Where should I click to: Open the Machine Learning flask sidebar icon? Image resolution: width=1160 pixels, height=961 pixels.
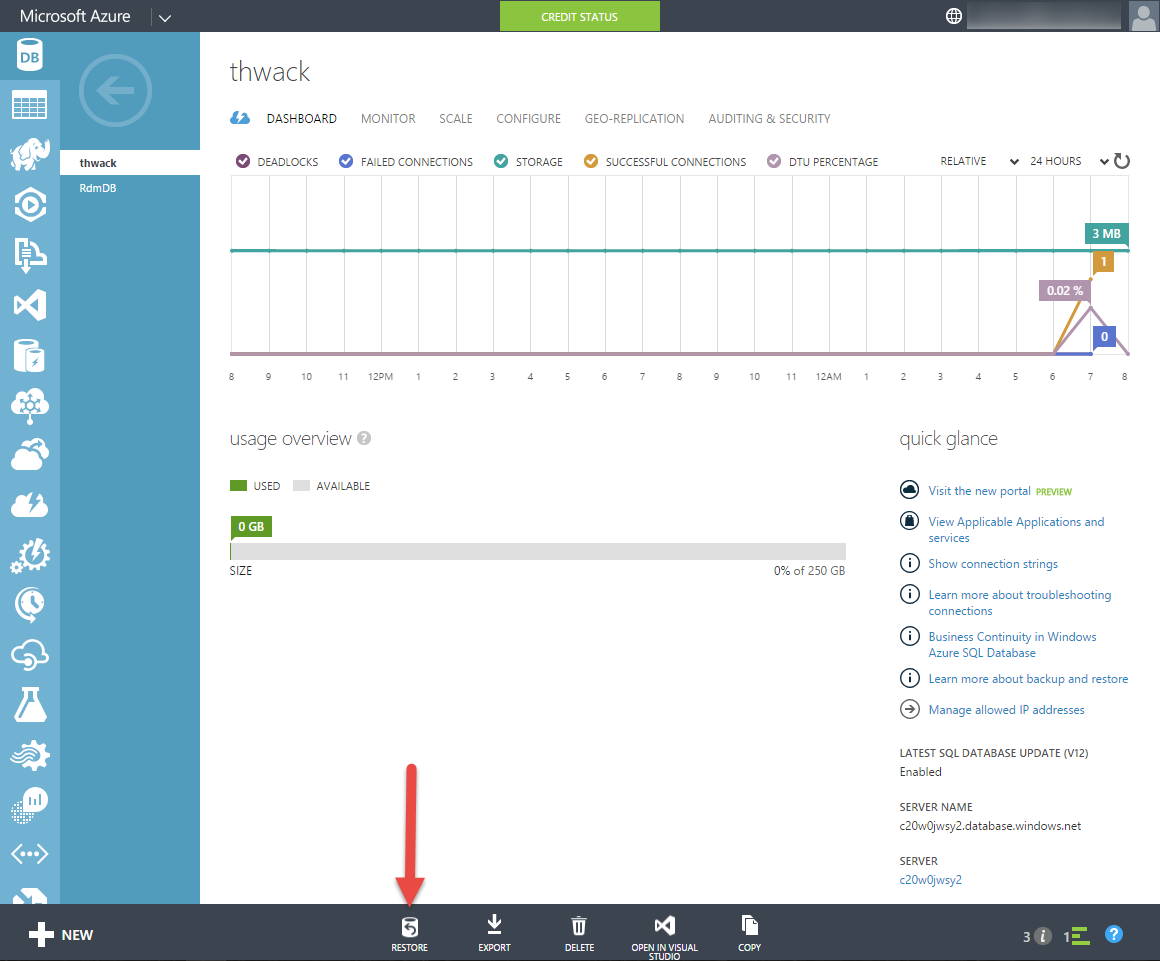30,704
